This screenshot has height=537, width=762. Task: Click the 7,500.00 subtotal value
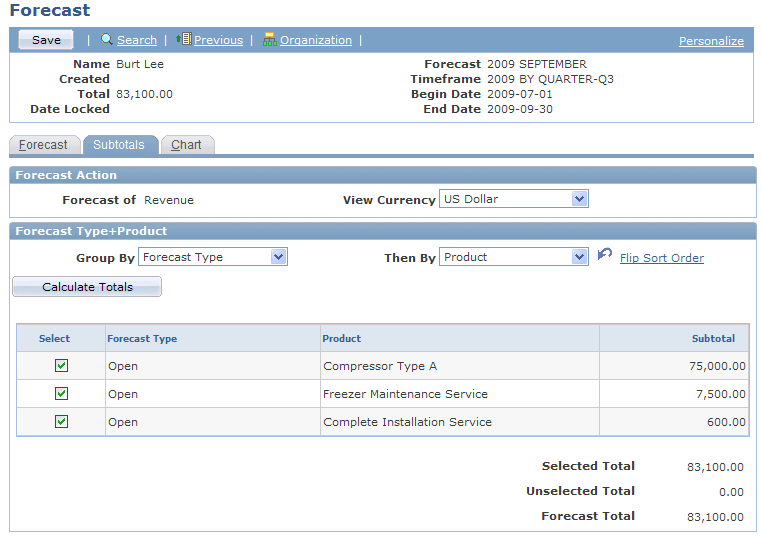tap(721, 394)
